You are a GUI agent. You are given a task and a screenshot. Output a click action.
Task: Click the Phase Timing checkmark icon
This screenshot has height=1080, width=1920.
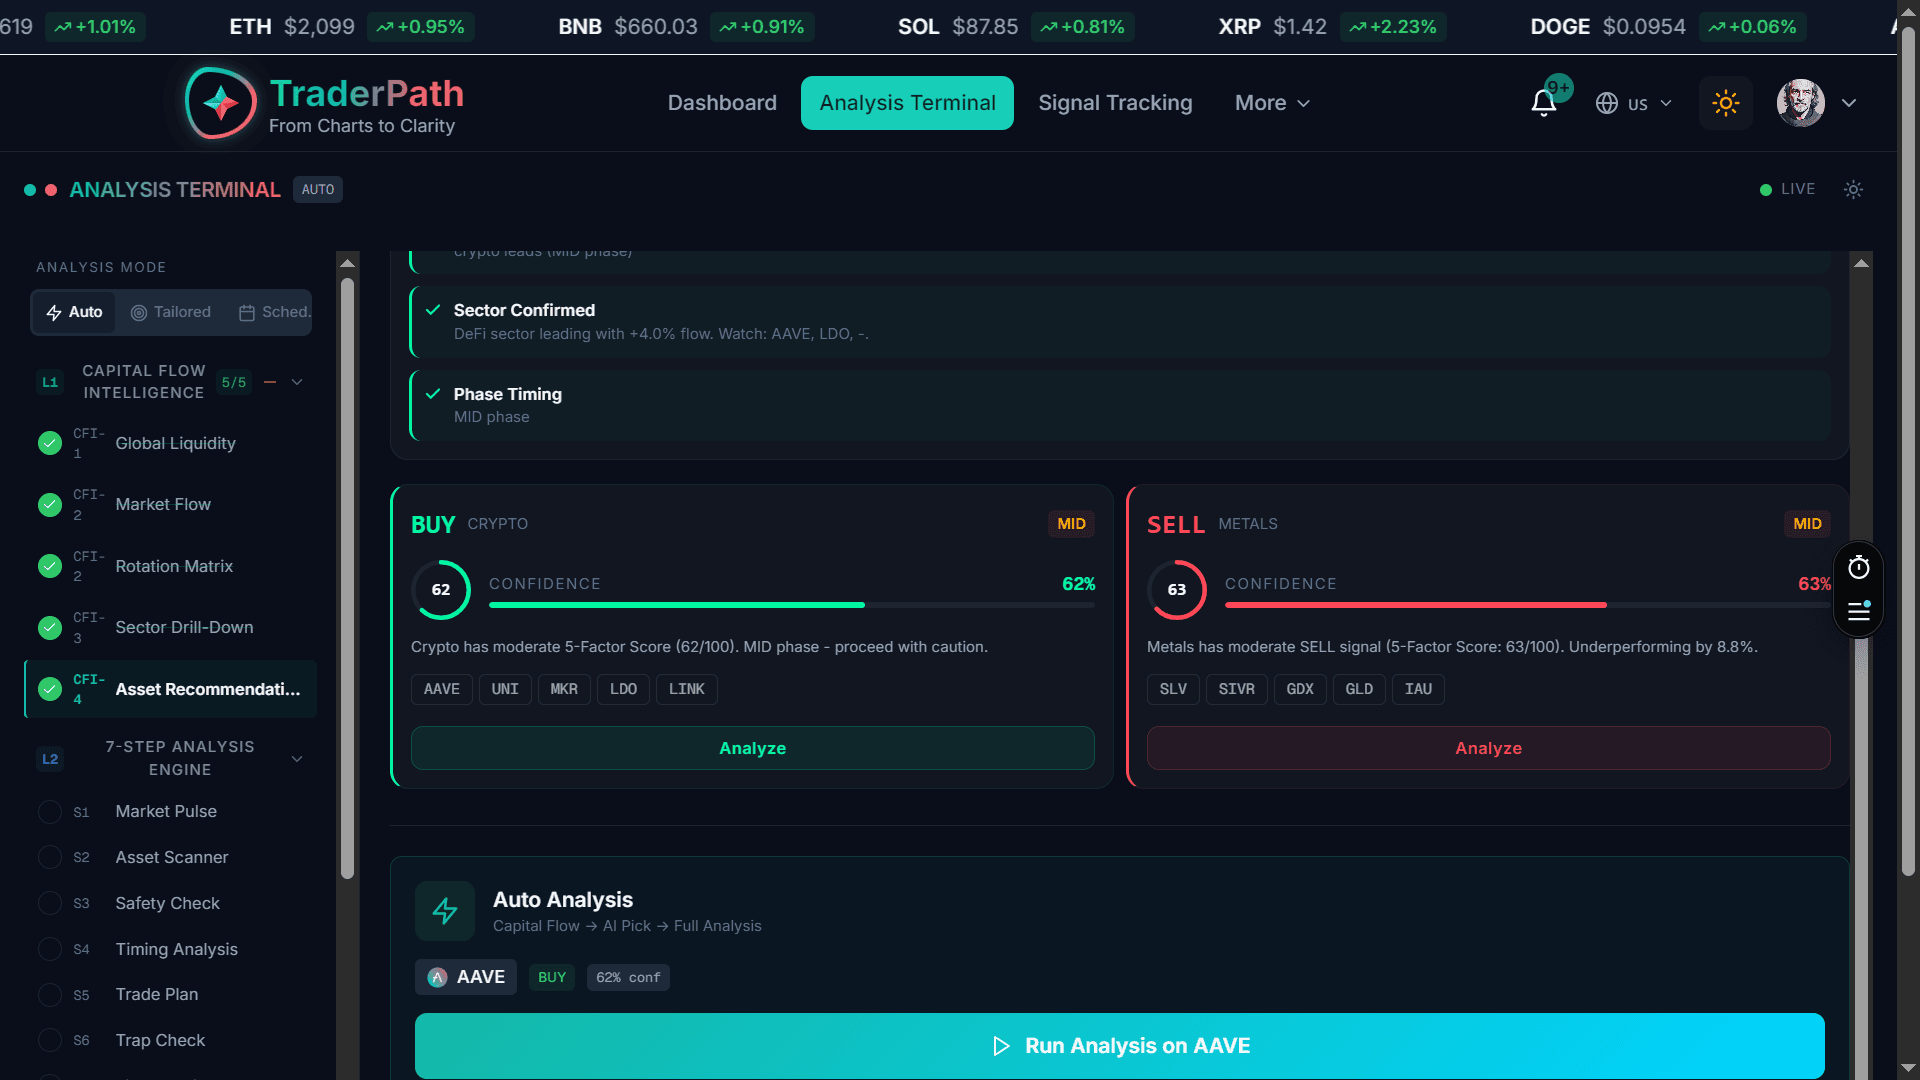433,394
